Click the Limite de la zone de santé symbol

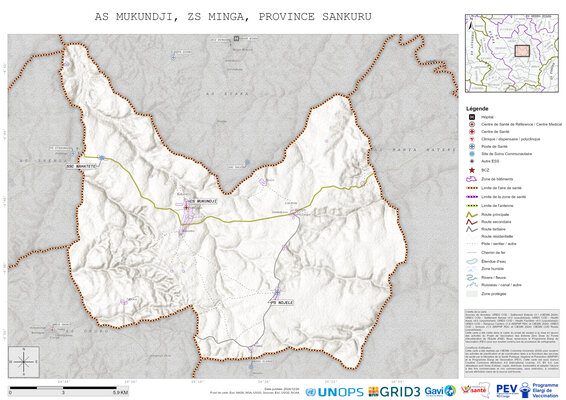pos(471,197)
